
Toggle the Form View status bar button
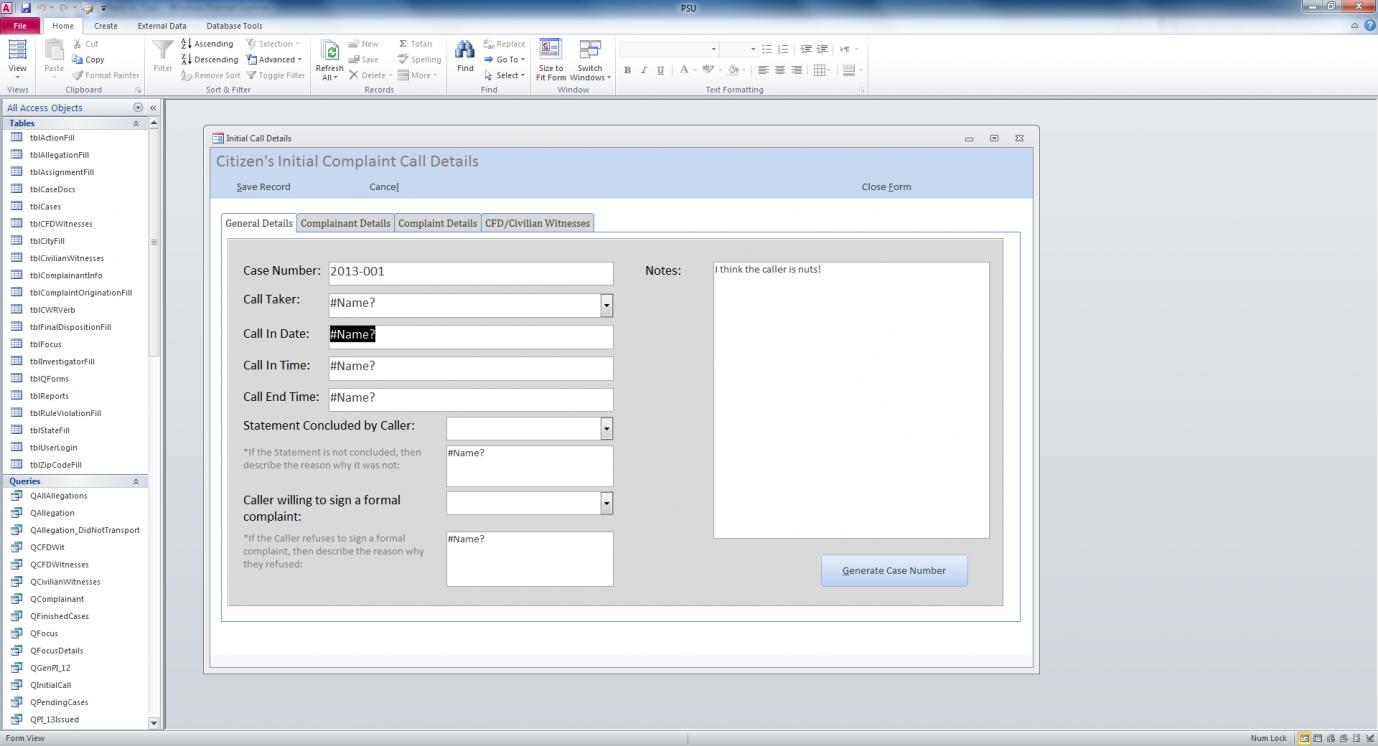(x=1304, y=738)
